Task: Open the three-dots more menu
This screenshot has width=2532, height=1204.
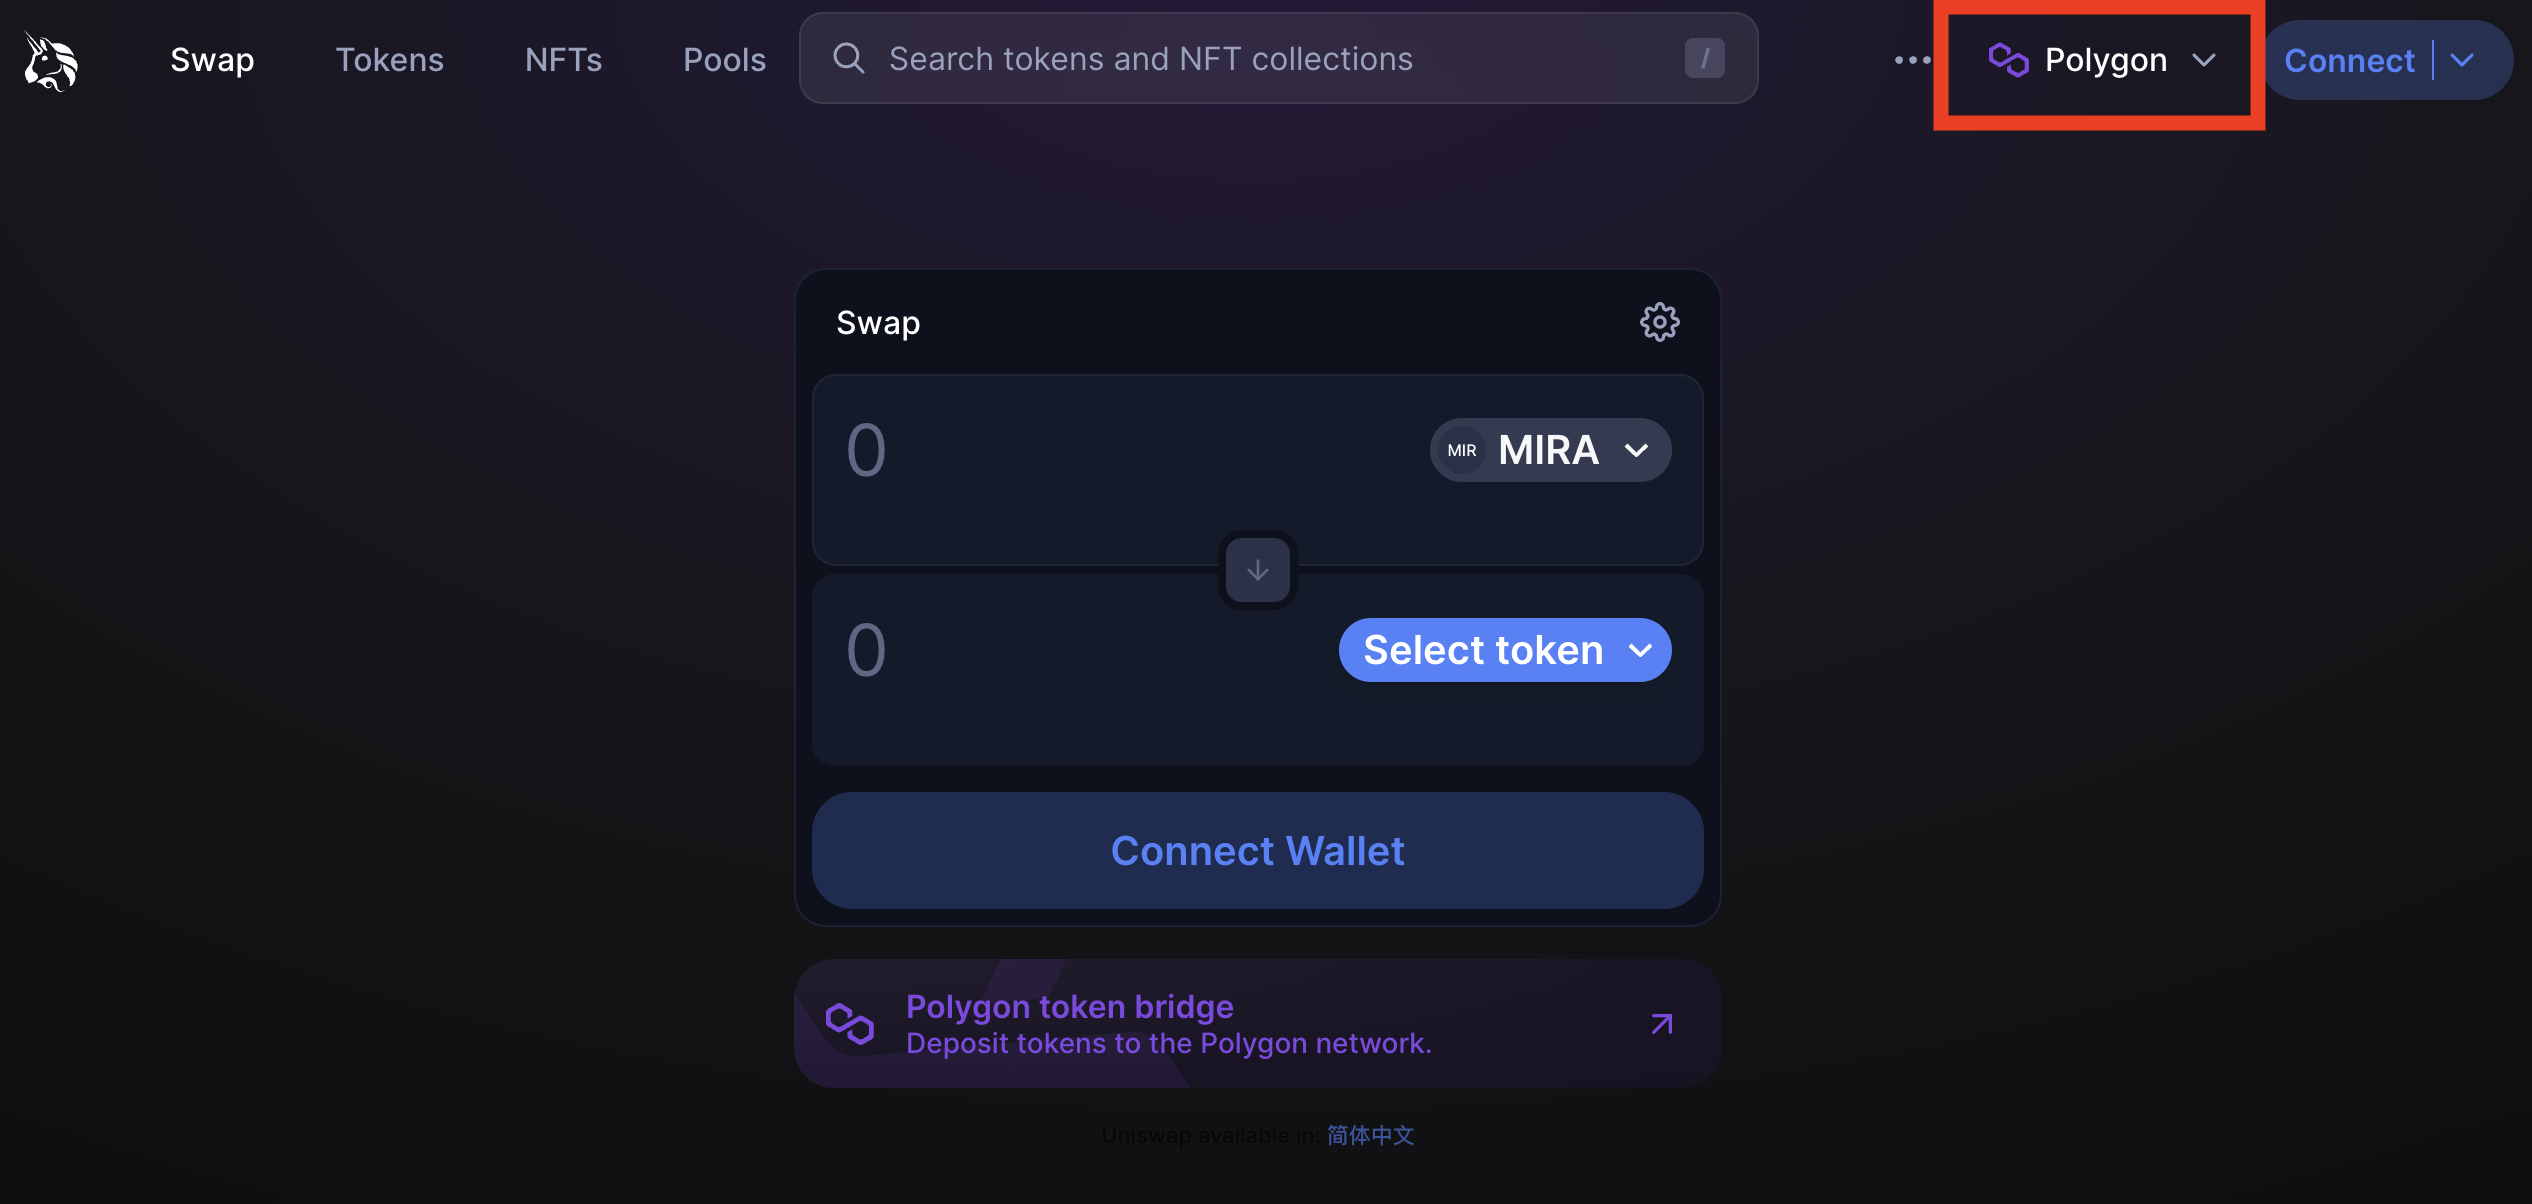Action: click(x=1912, y=60)
